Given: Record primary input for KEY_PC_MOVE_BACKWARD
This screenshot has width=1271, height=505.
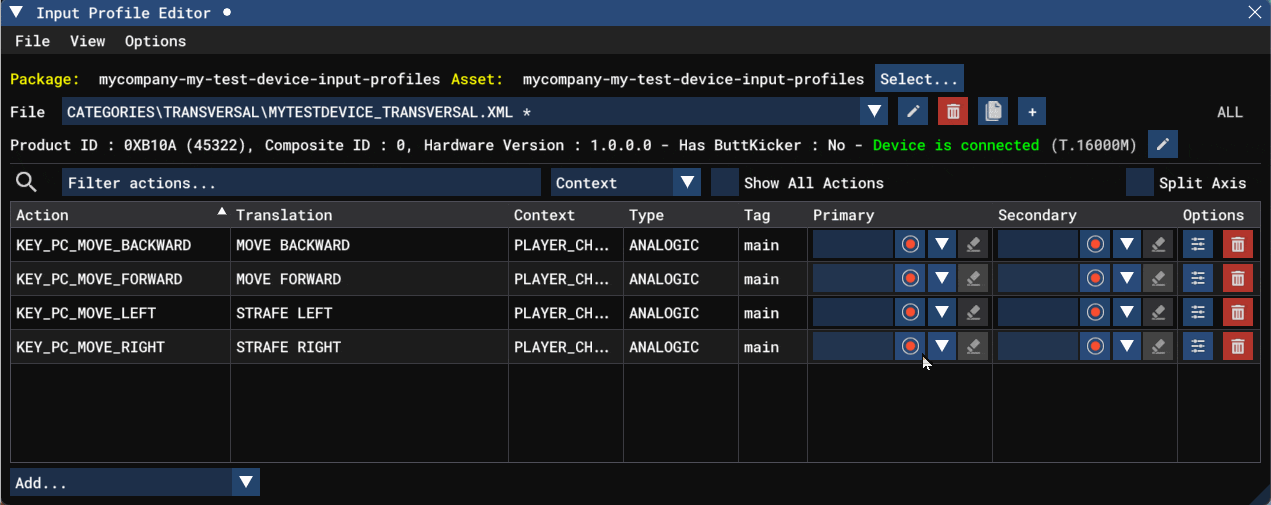Looking at the screenshot, I should pos(910,245).
